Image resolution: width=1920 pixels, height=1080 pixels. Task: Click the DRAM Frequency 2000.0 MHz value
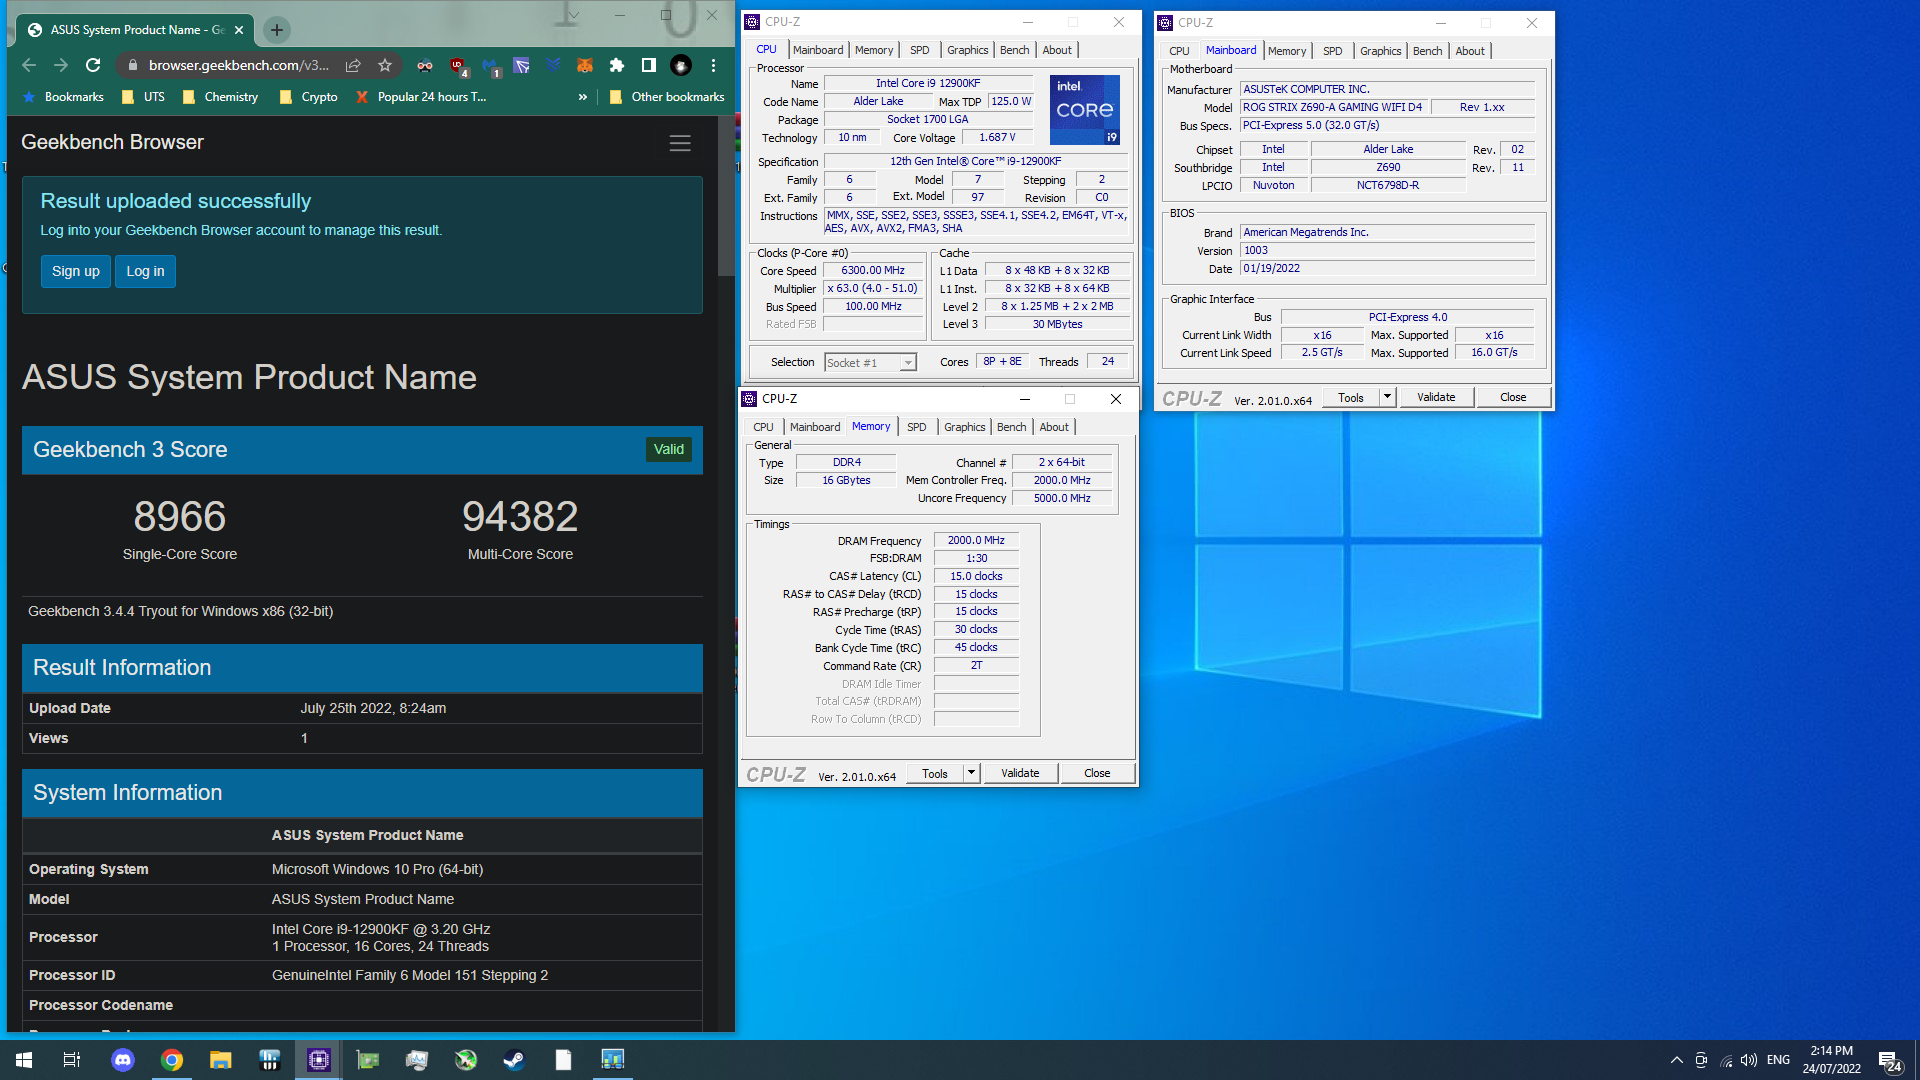pos(976,541)
